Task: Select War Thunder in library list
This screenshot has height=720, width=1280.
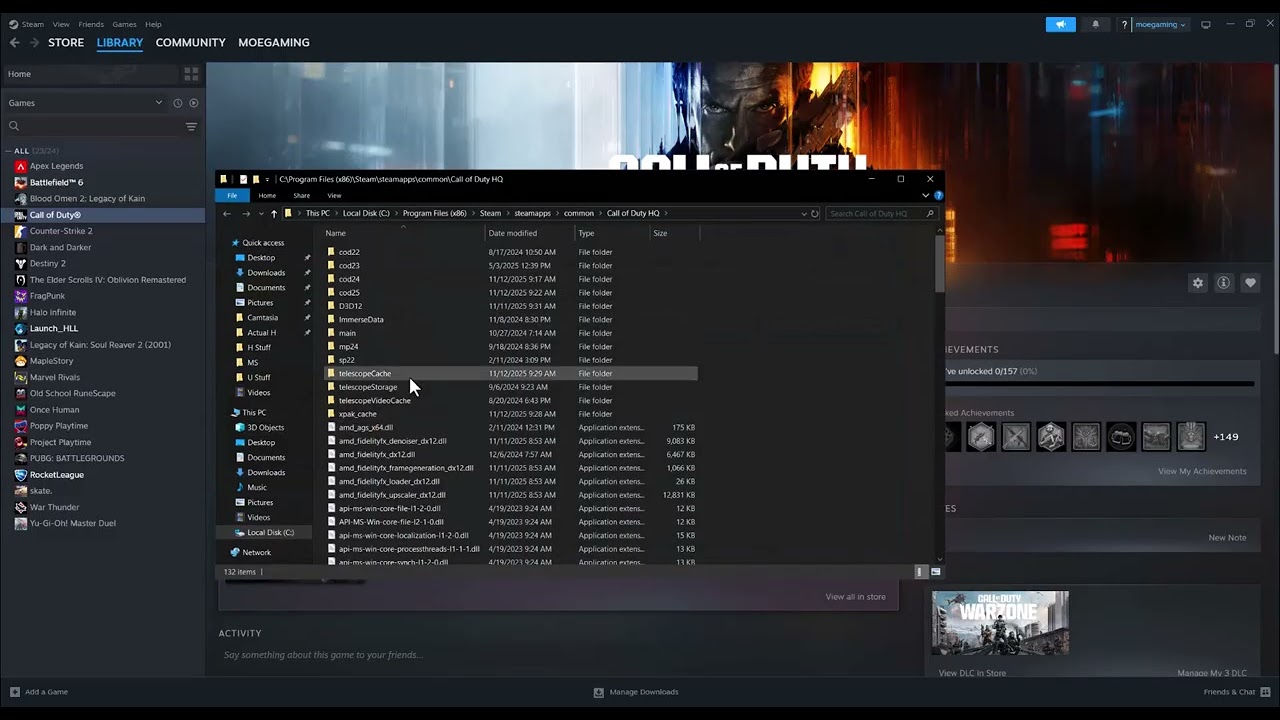Action: [x=54, y=507]
